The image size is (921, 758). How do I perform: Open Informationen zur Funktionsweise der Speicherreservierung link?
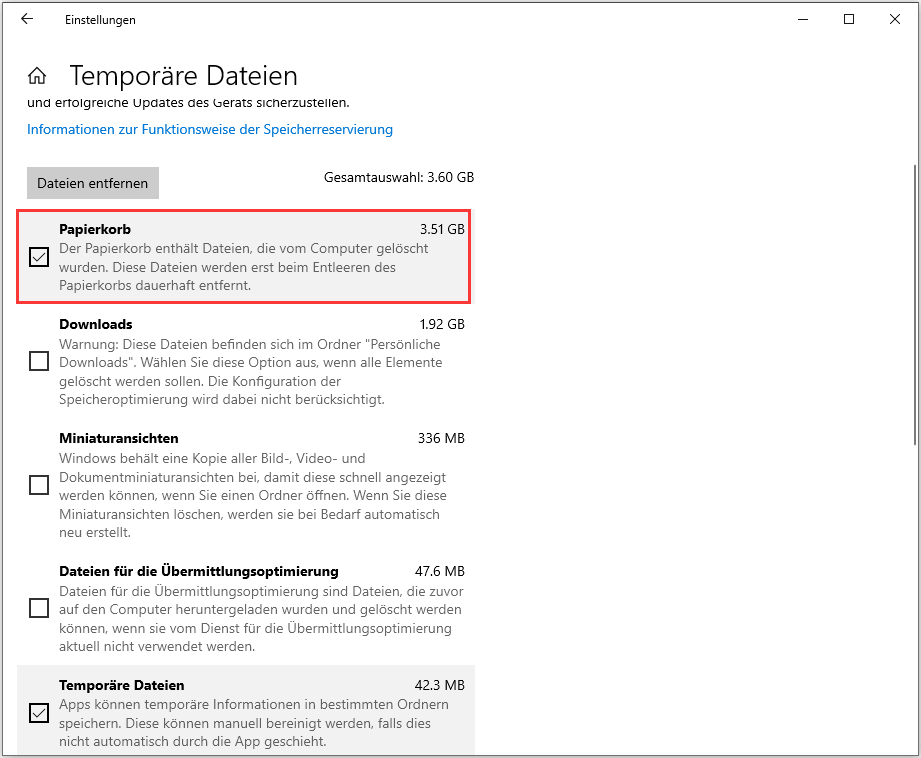click(210, 129)
